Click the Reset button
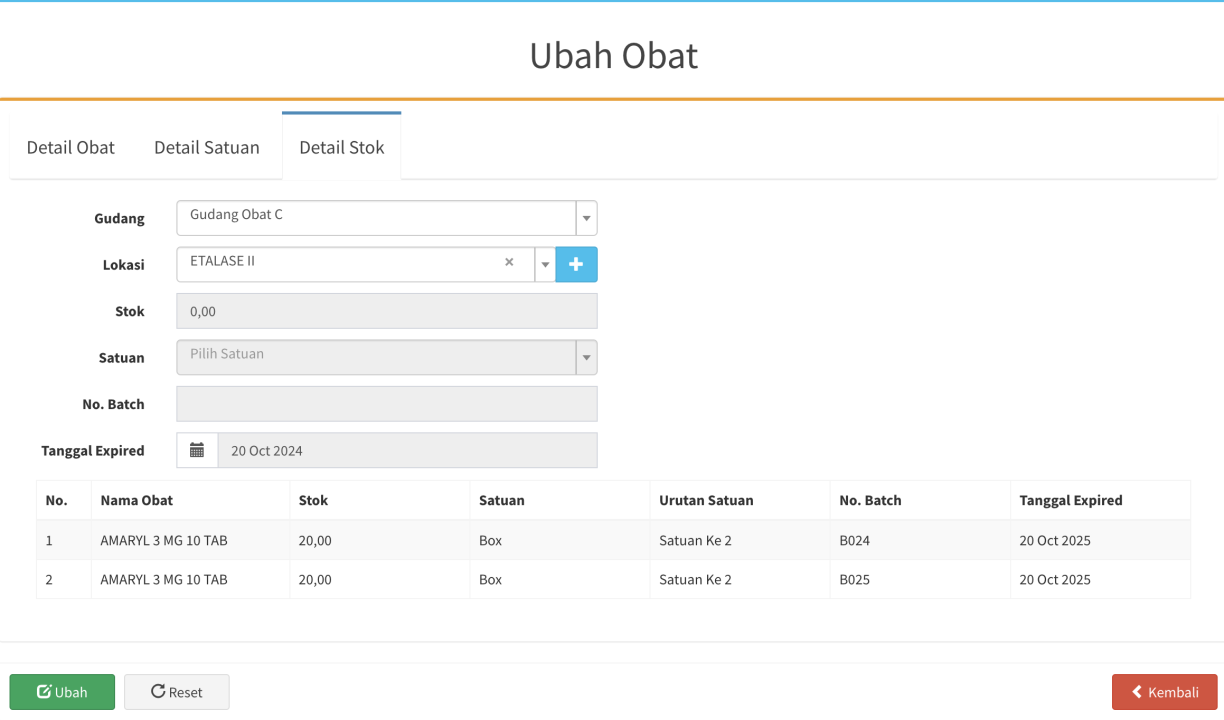 point(177,692)
